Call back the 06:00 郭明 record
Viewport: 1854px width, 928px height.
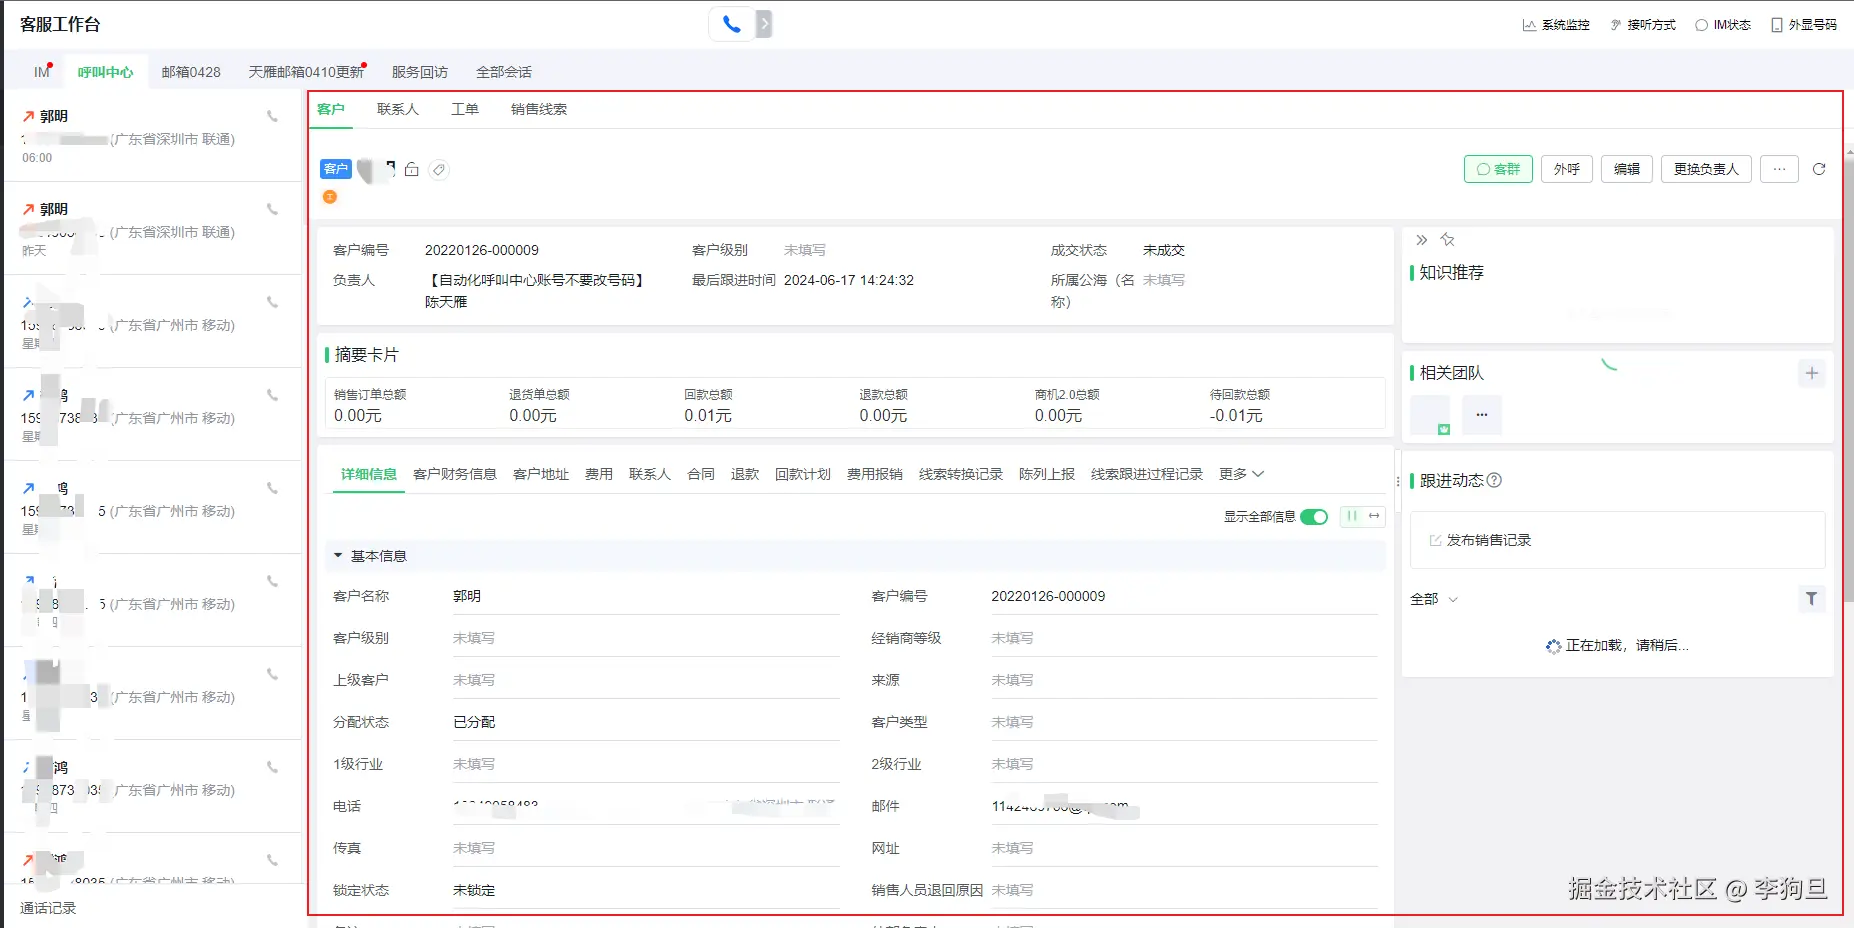pyautogui.click(x=272, y=116)
